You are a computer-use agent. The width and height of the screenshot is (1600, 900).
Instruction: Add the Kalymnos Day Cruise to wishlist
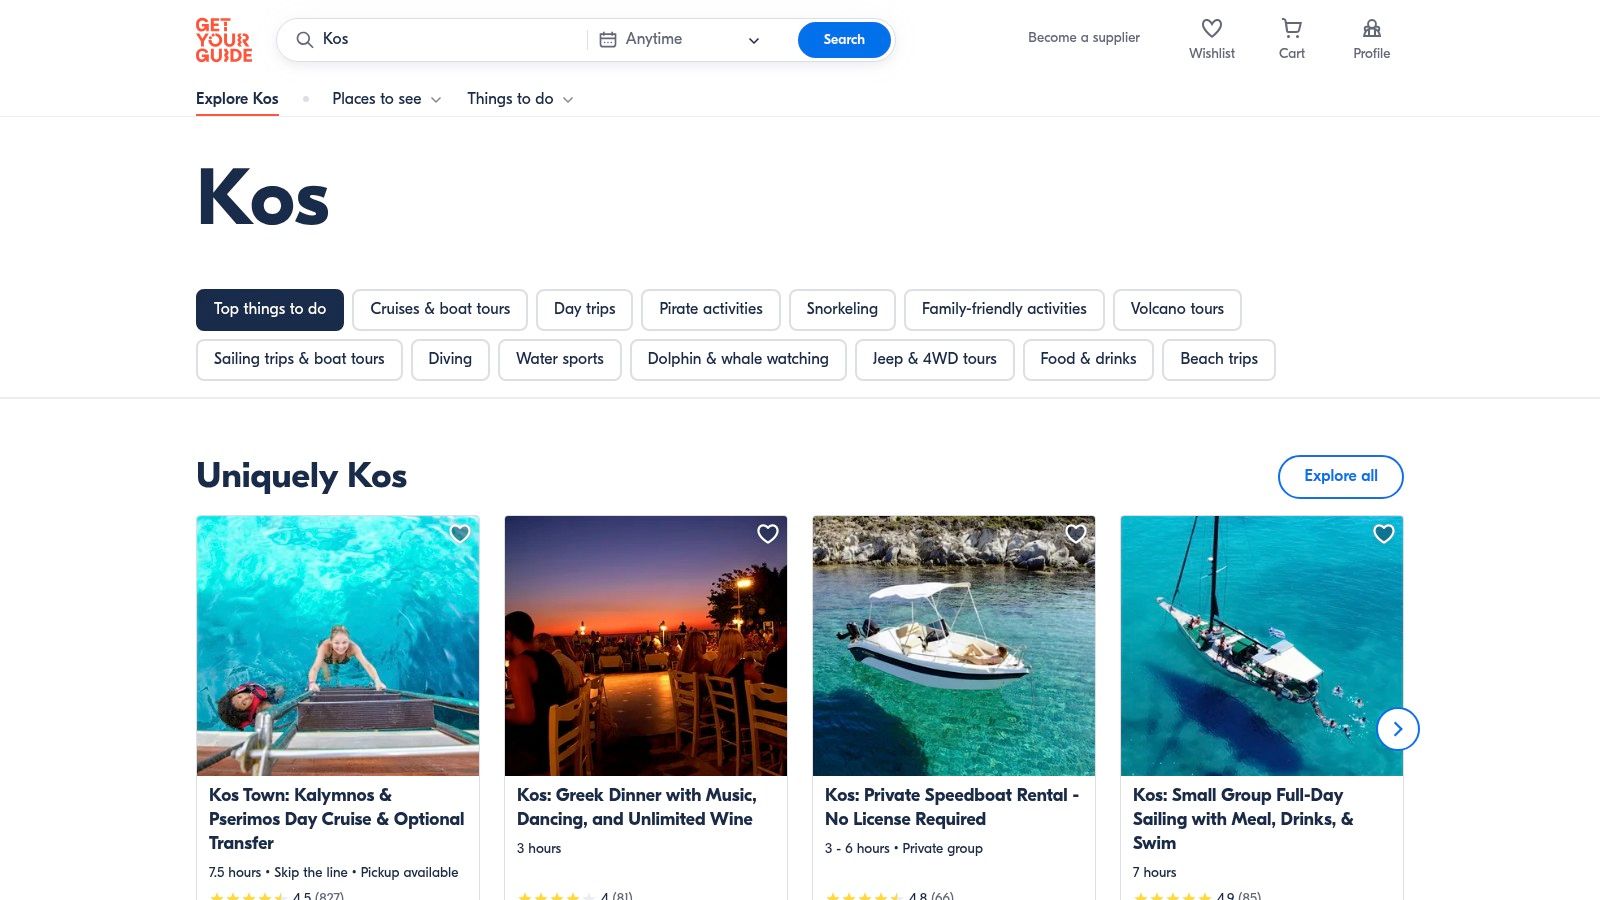459,534
